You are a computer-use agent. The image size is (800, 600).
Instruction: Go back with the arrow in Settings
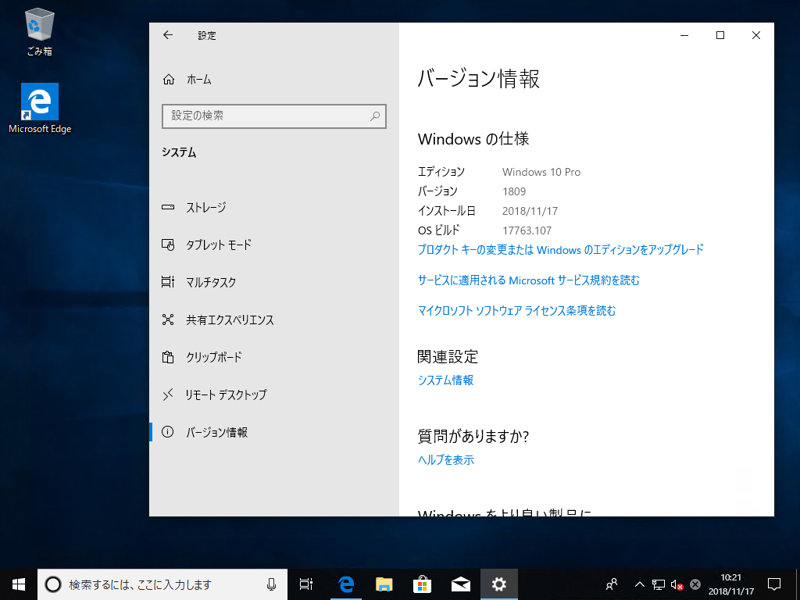[168, 35]
